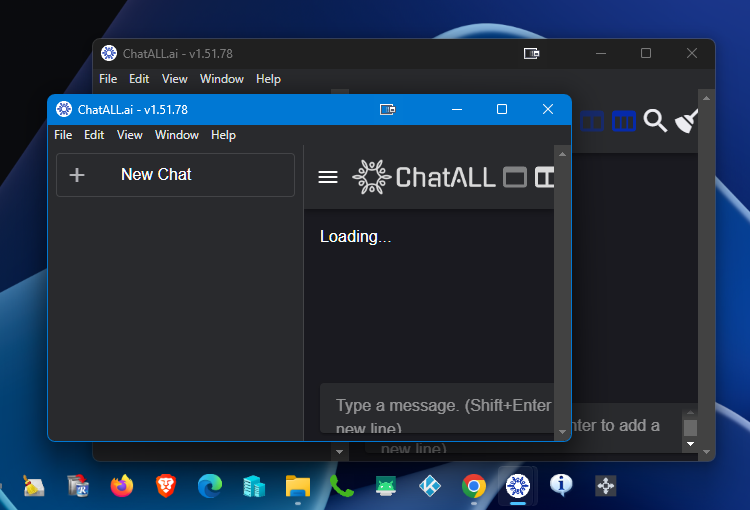Open Microsoft Edge from the taskbar
The width and height of the screenshot is (750, 510).
pos(210,486)
